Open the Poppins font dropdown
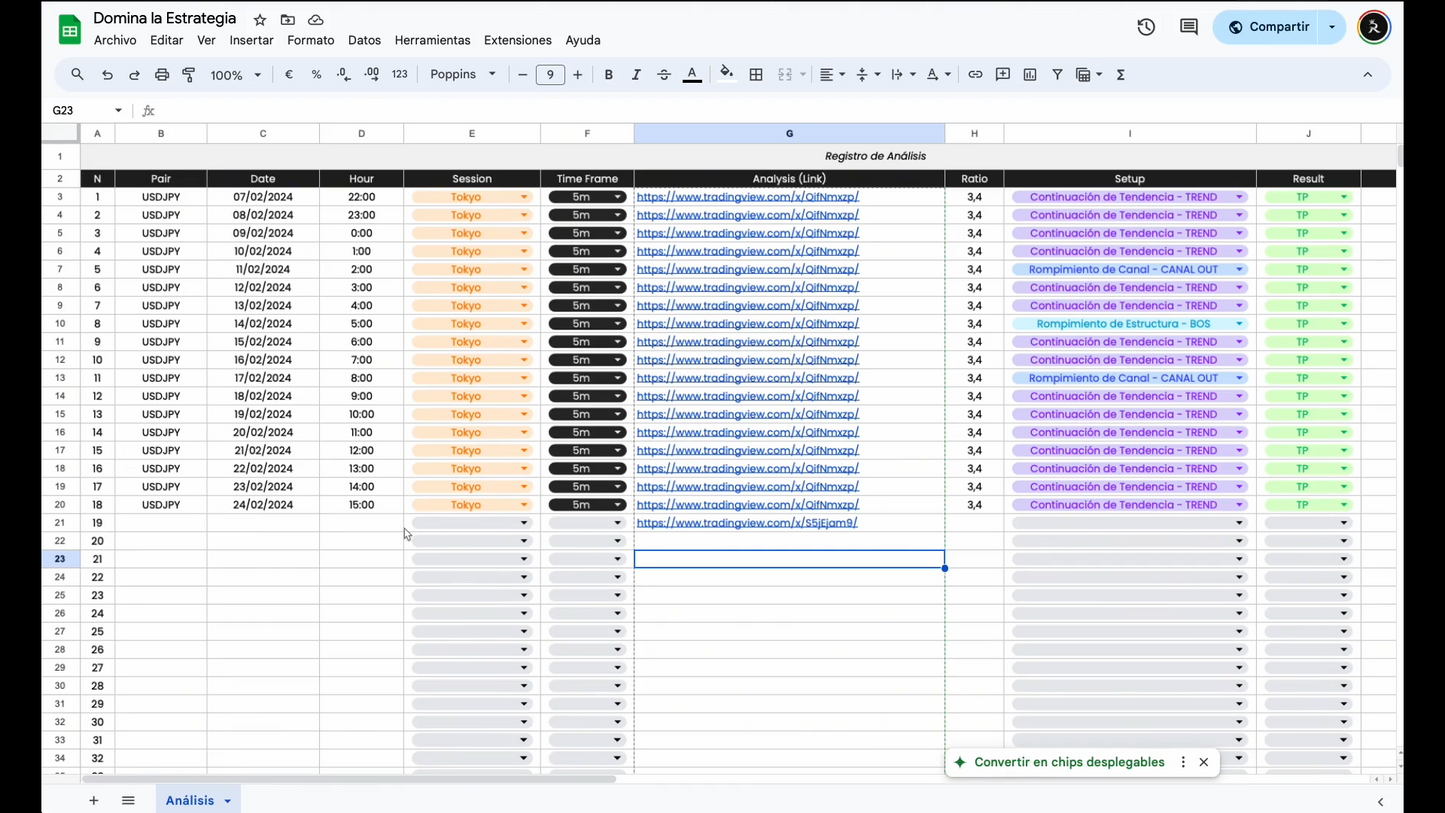1445x813 pixels. pos(463,75)
